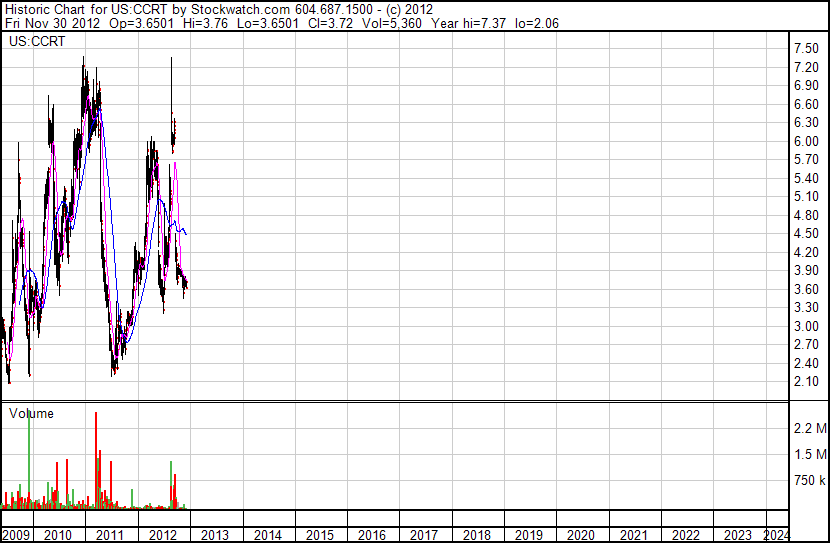Click the Fri Nov 30 2012 date text
This screenshot has height=543, width=830.
(52, 23)
